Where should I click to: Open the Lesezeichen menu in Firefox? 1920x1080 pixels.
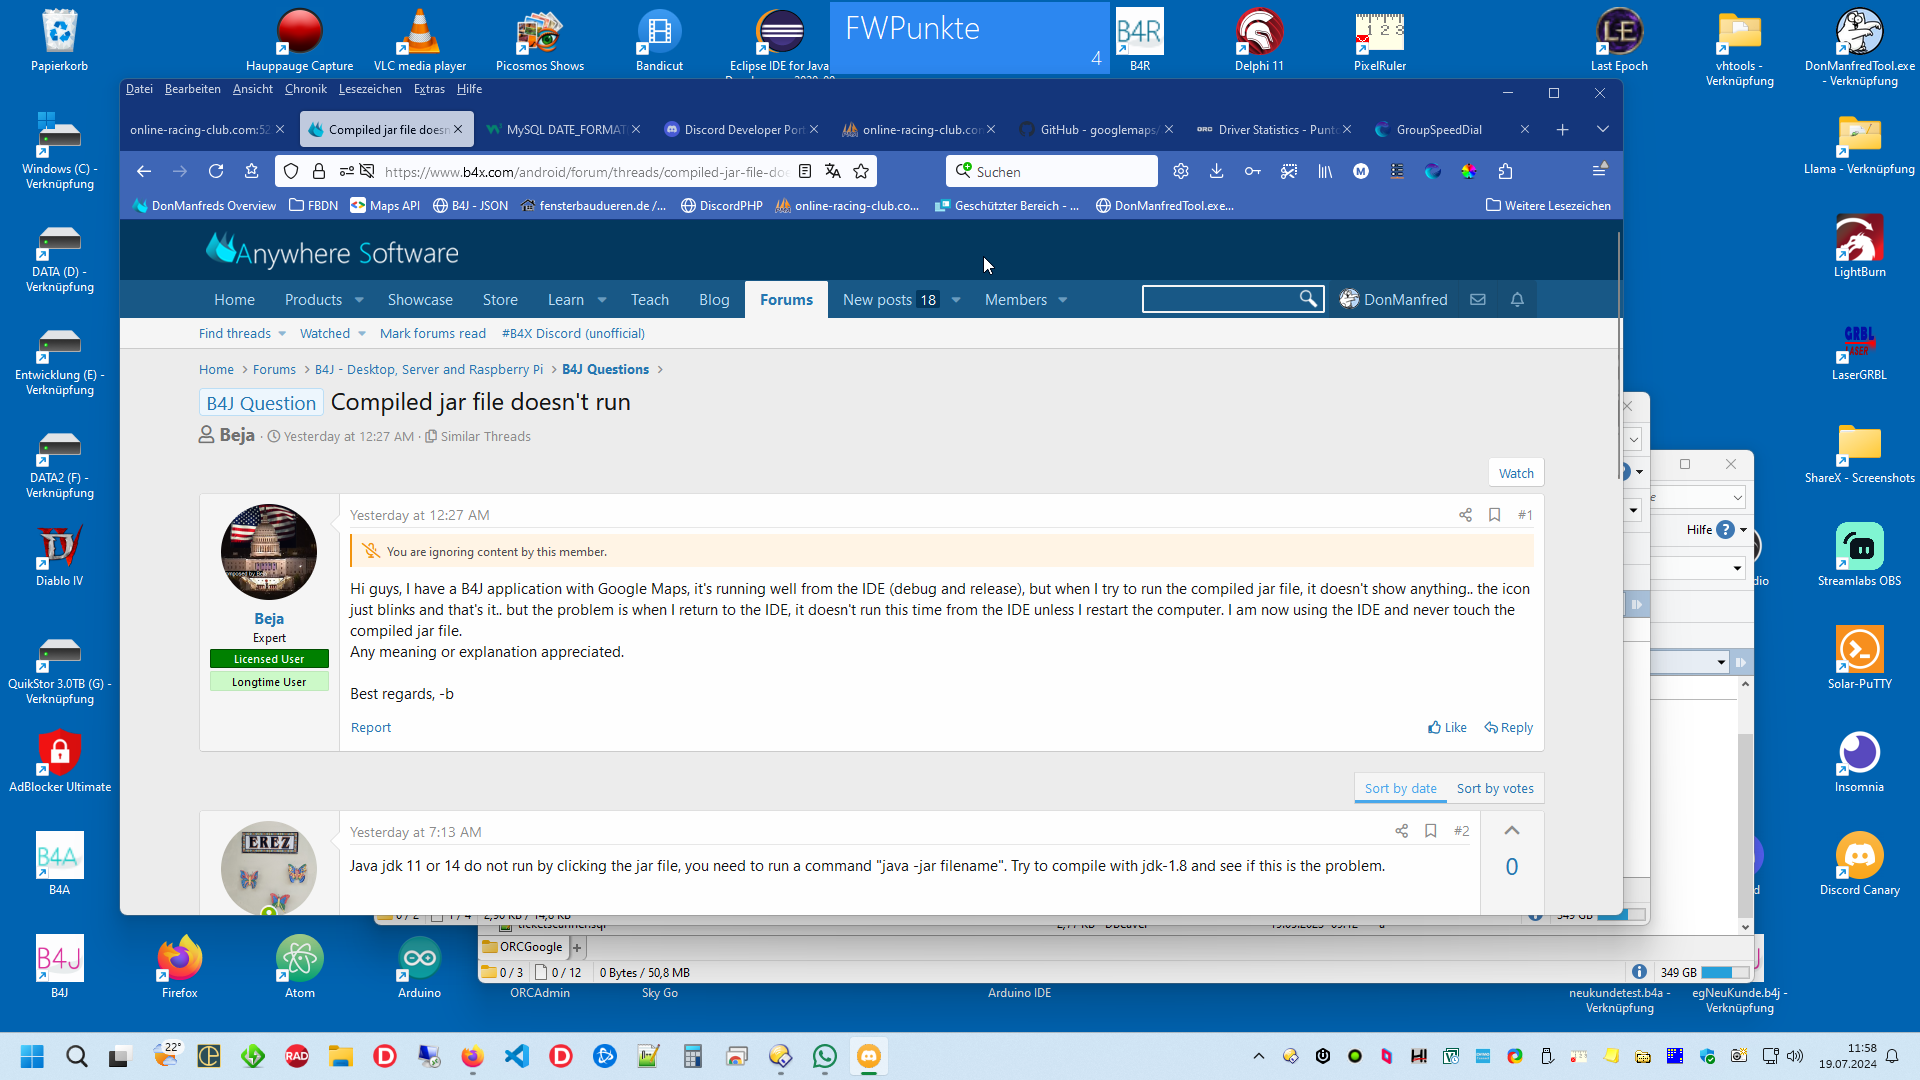click(x=370, y=89)
